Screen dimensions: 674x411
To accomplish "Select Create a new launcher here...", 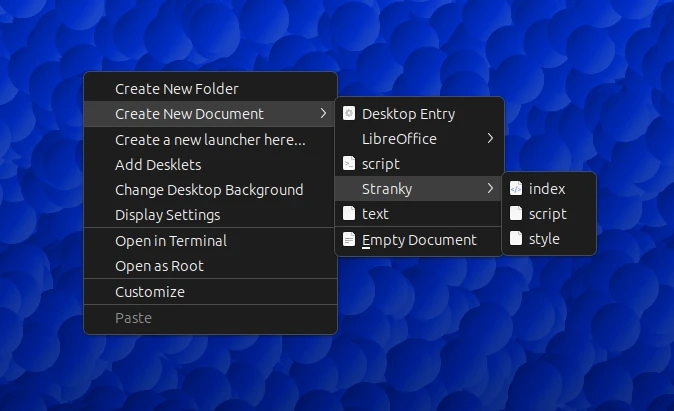I will (210, 140).
